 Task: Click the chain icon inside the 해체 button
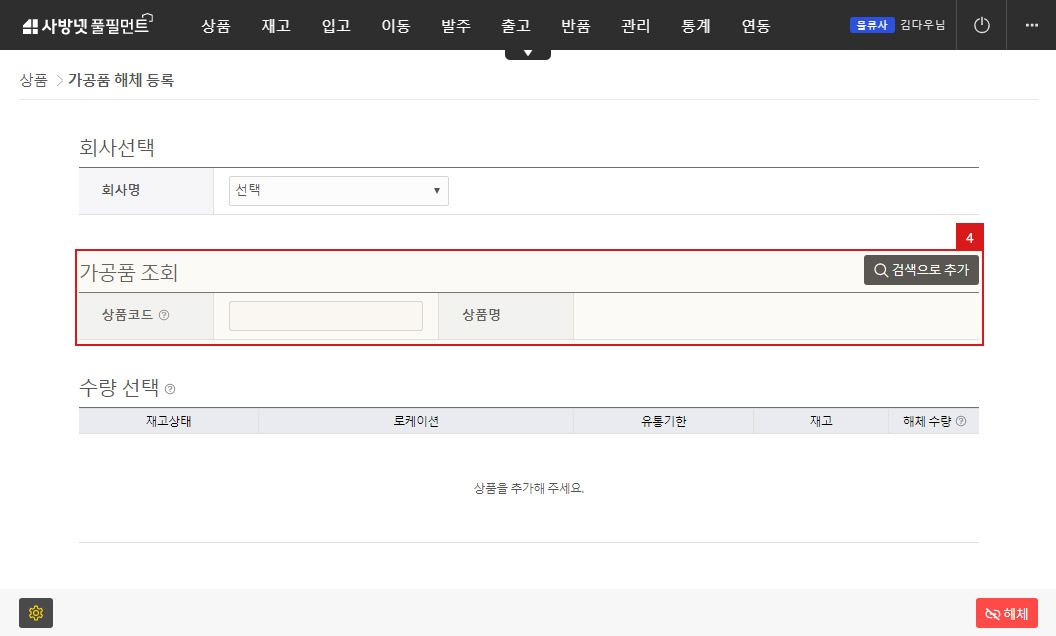993,613
